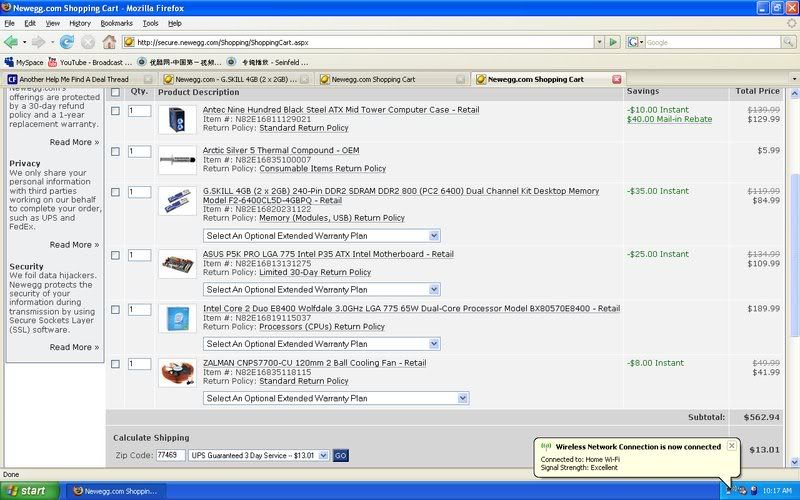Go to the Firefox Home page icon
Image resolution: width=800 pixels, height=500 pixels.
click(x=108, y=42)
